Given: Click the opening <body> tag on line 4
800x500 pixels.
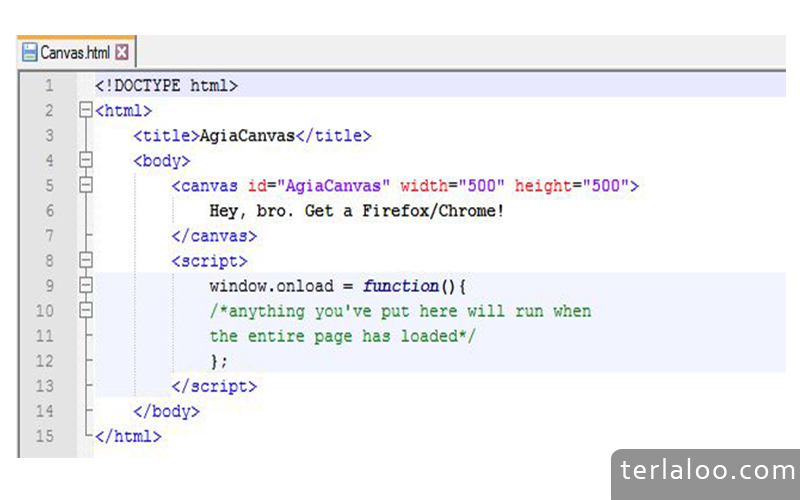Looking at the screenshot, I should [162, 161].
